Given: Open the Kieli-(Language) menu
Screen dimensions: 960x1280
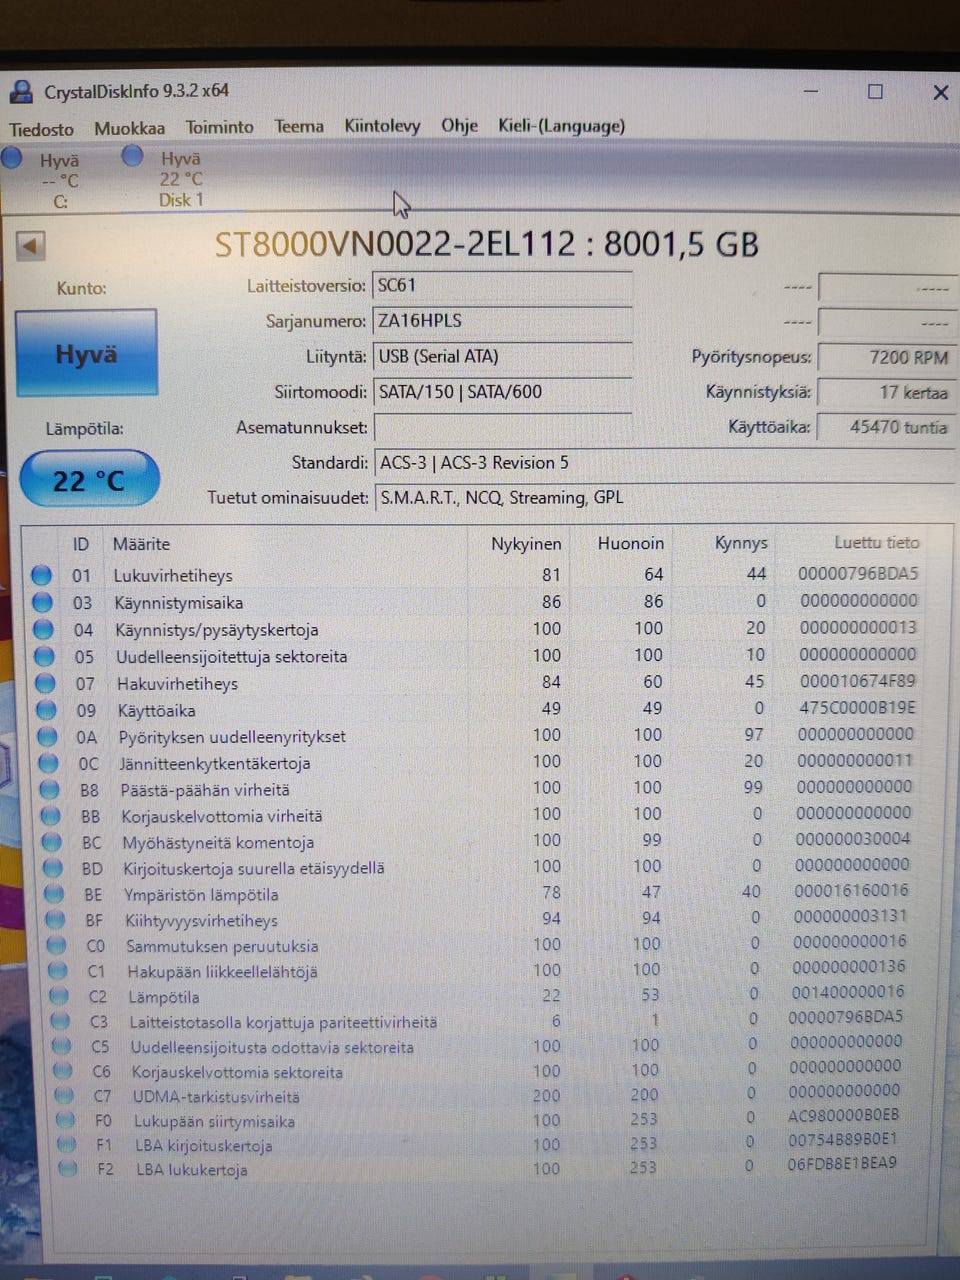Looking at the screenshot, I should [561, 125].
